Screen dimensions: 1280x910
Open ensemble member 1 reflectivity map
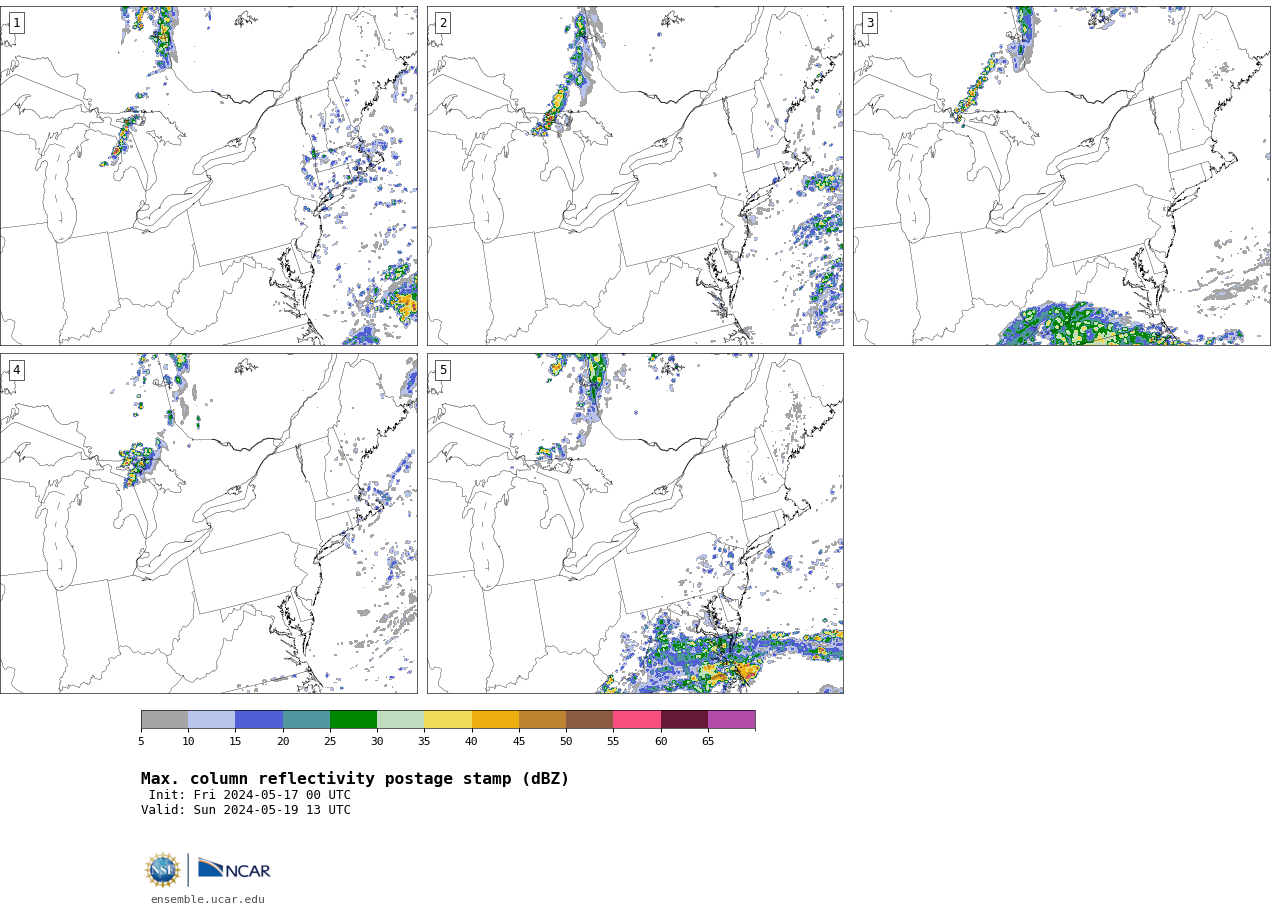pyautogui.click(x=209, y=176)
